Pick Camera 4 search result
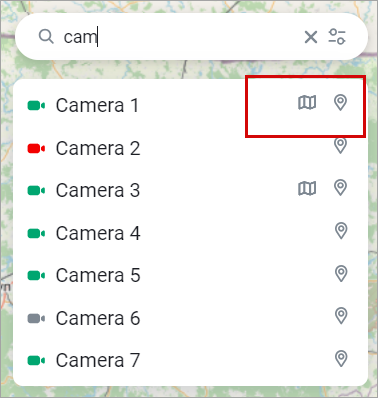378x398 pixels. (190, 233)
